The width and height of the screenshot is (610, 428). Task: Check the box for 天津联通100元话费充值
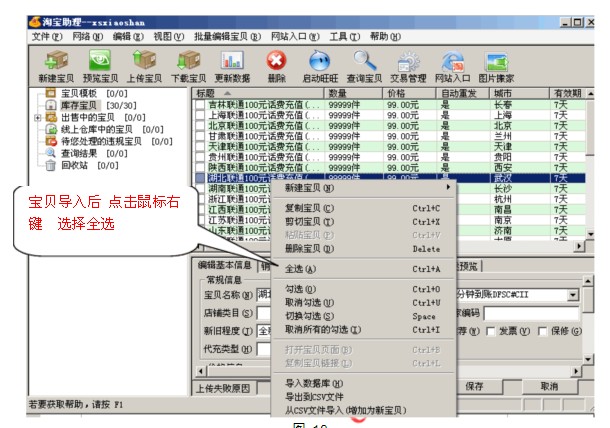(200, 147)
